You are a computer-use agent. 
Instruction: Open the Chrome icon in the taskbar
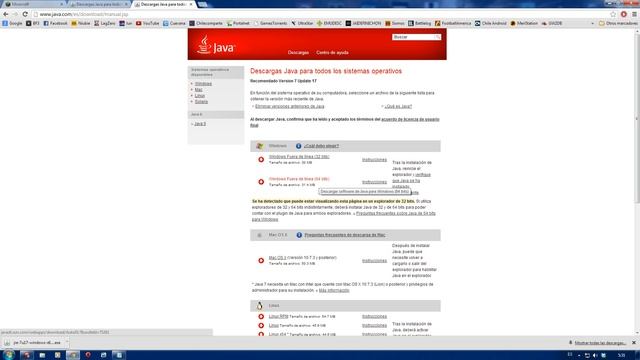point(73,355)
